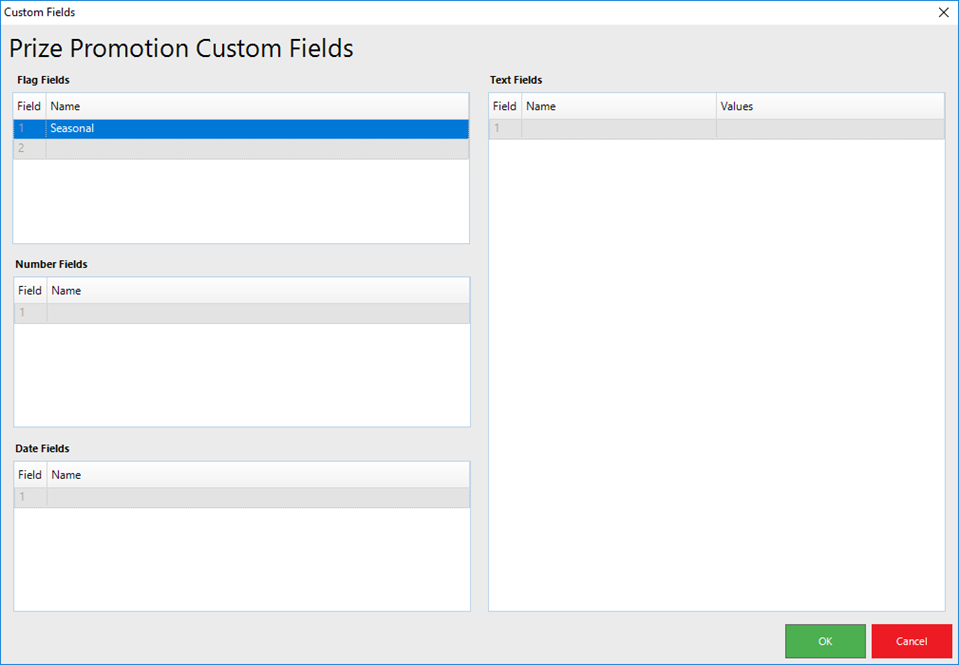Click Name column header in Date Fields
Image resolution: width=959 pixels, height=665 pixels.
click(258, 475)
